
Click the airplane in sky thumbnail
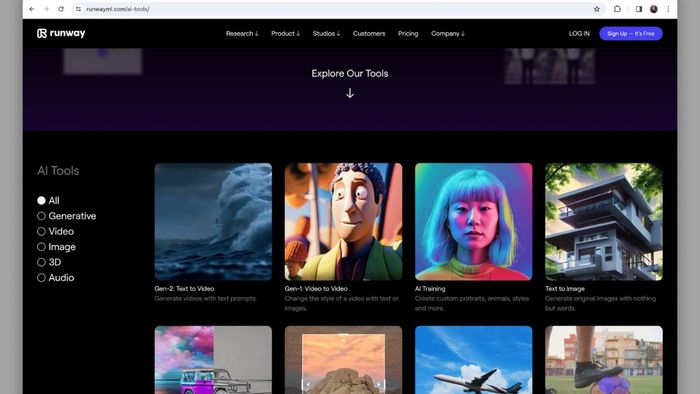click(474, 360)
